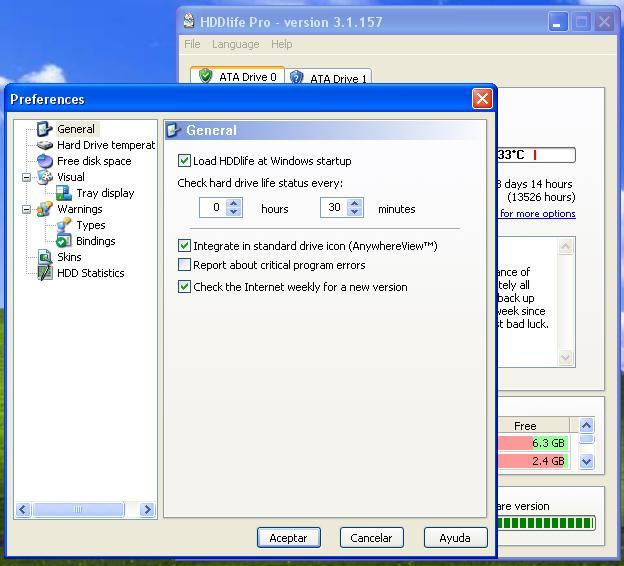
Task: Click the blue shield icon on ATA Drive 1 tab
Action: point(296,77)
